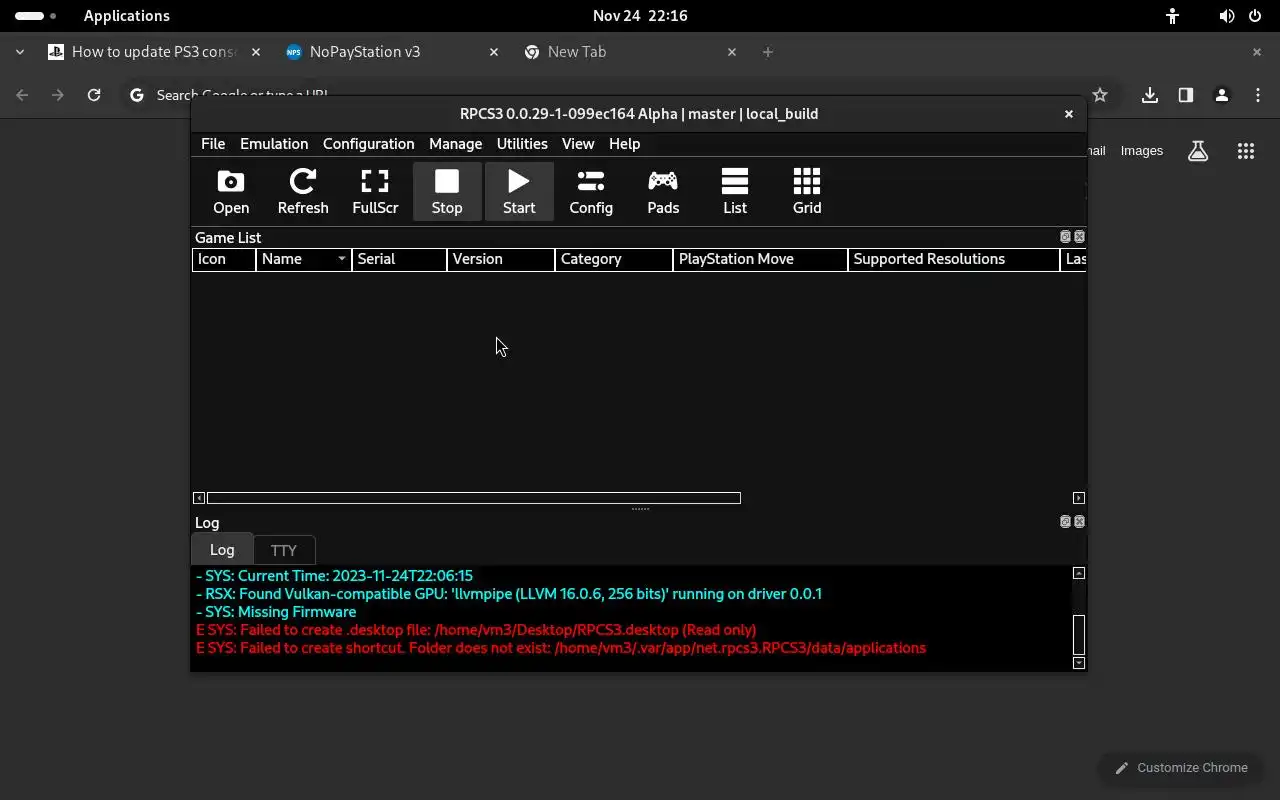Click the Supported Resolutions column header

point(954,259)
